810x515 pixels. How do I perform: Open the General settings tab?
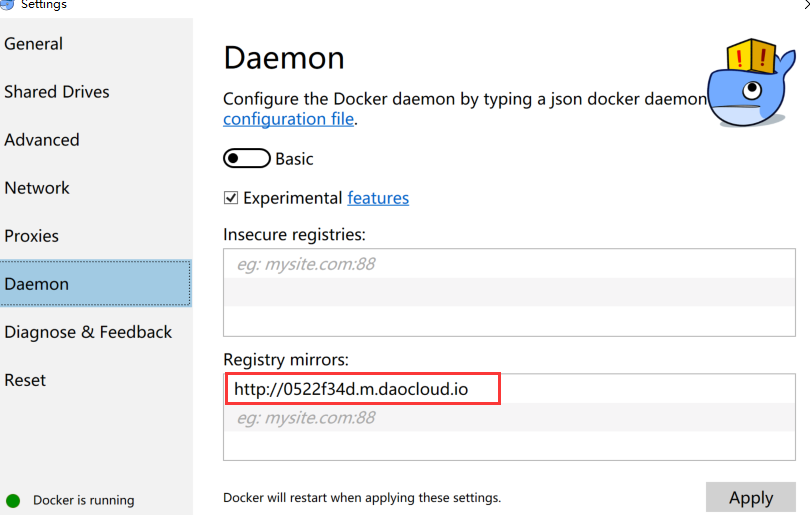coord(34,44)
